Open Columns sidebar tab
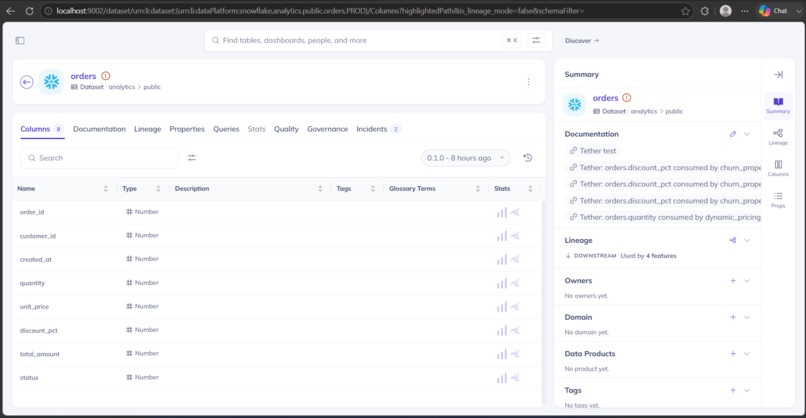Screen dimensions: 806x418 pyautogui.click(x=778, y=168)
